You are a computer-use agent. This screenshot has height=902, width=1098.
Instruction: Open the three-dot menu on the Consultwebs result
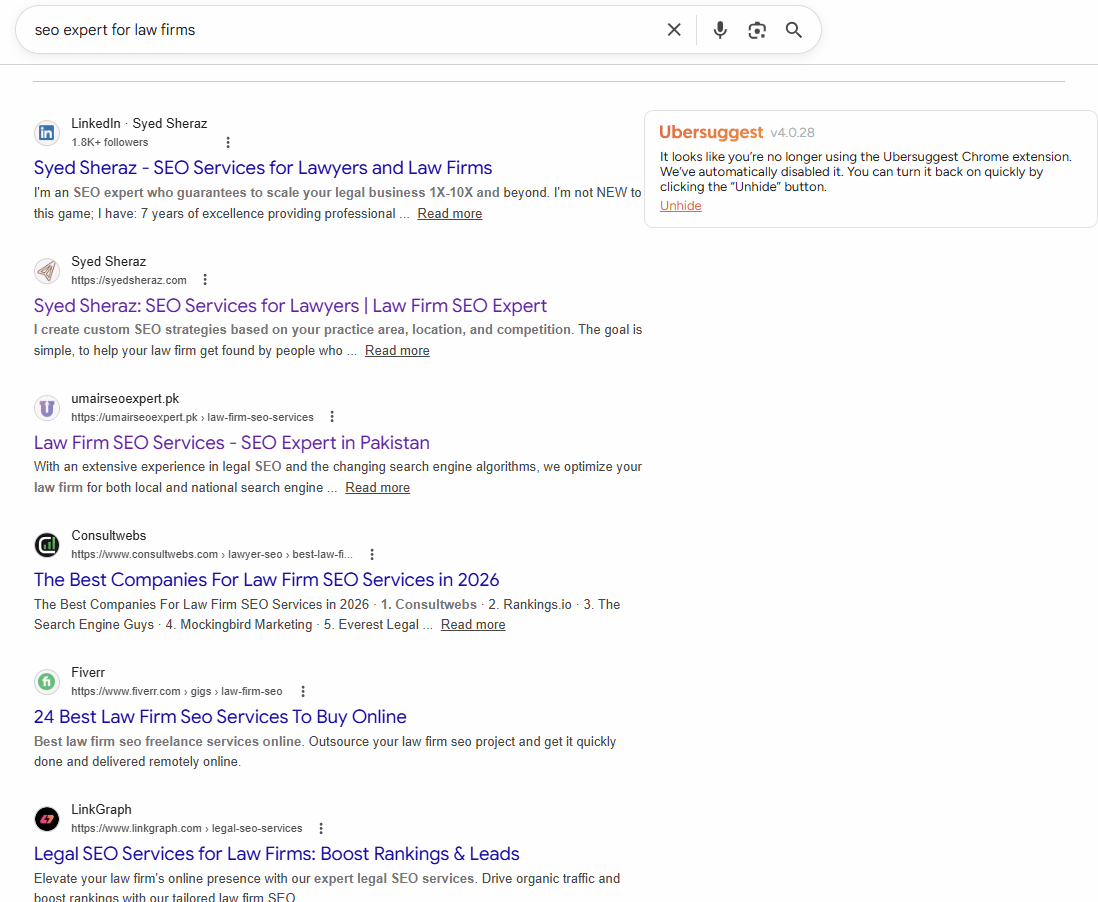click(371, 553)
